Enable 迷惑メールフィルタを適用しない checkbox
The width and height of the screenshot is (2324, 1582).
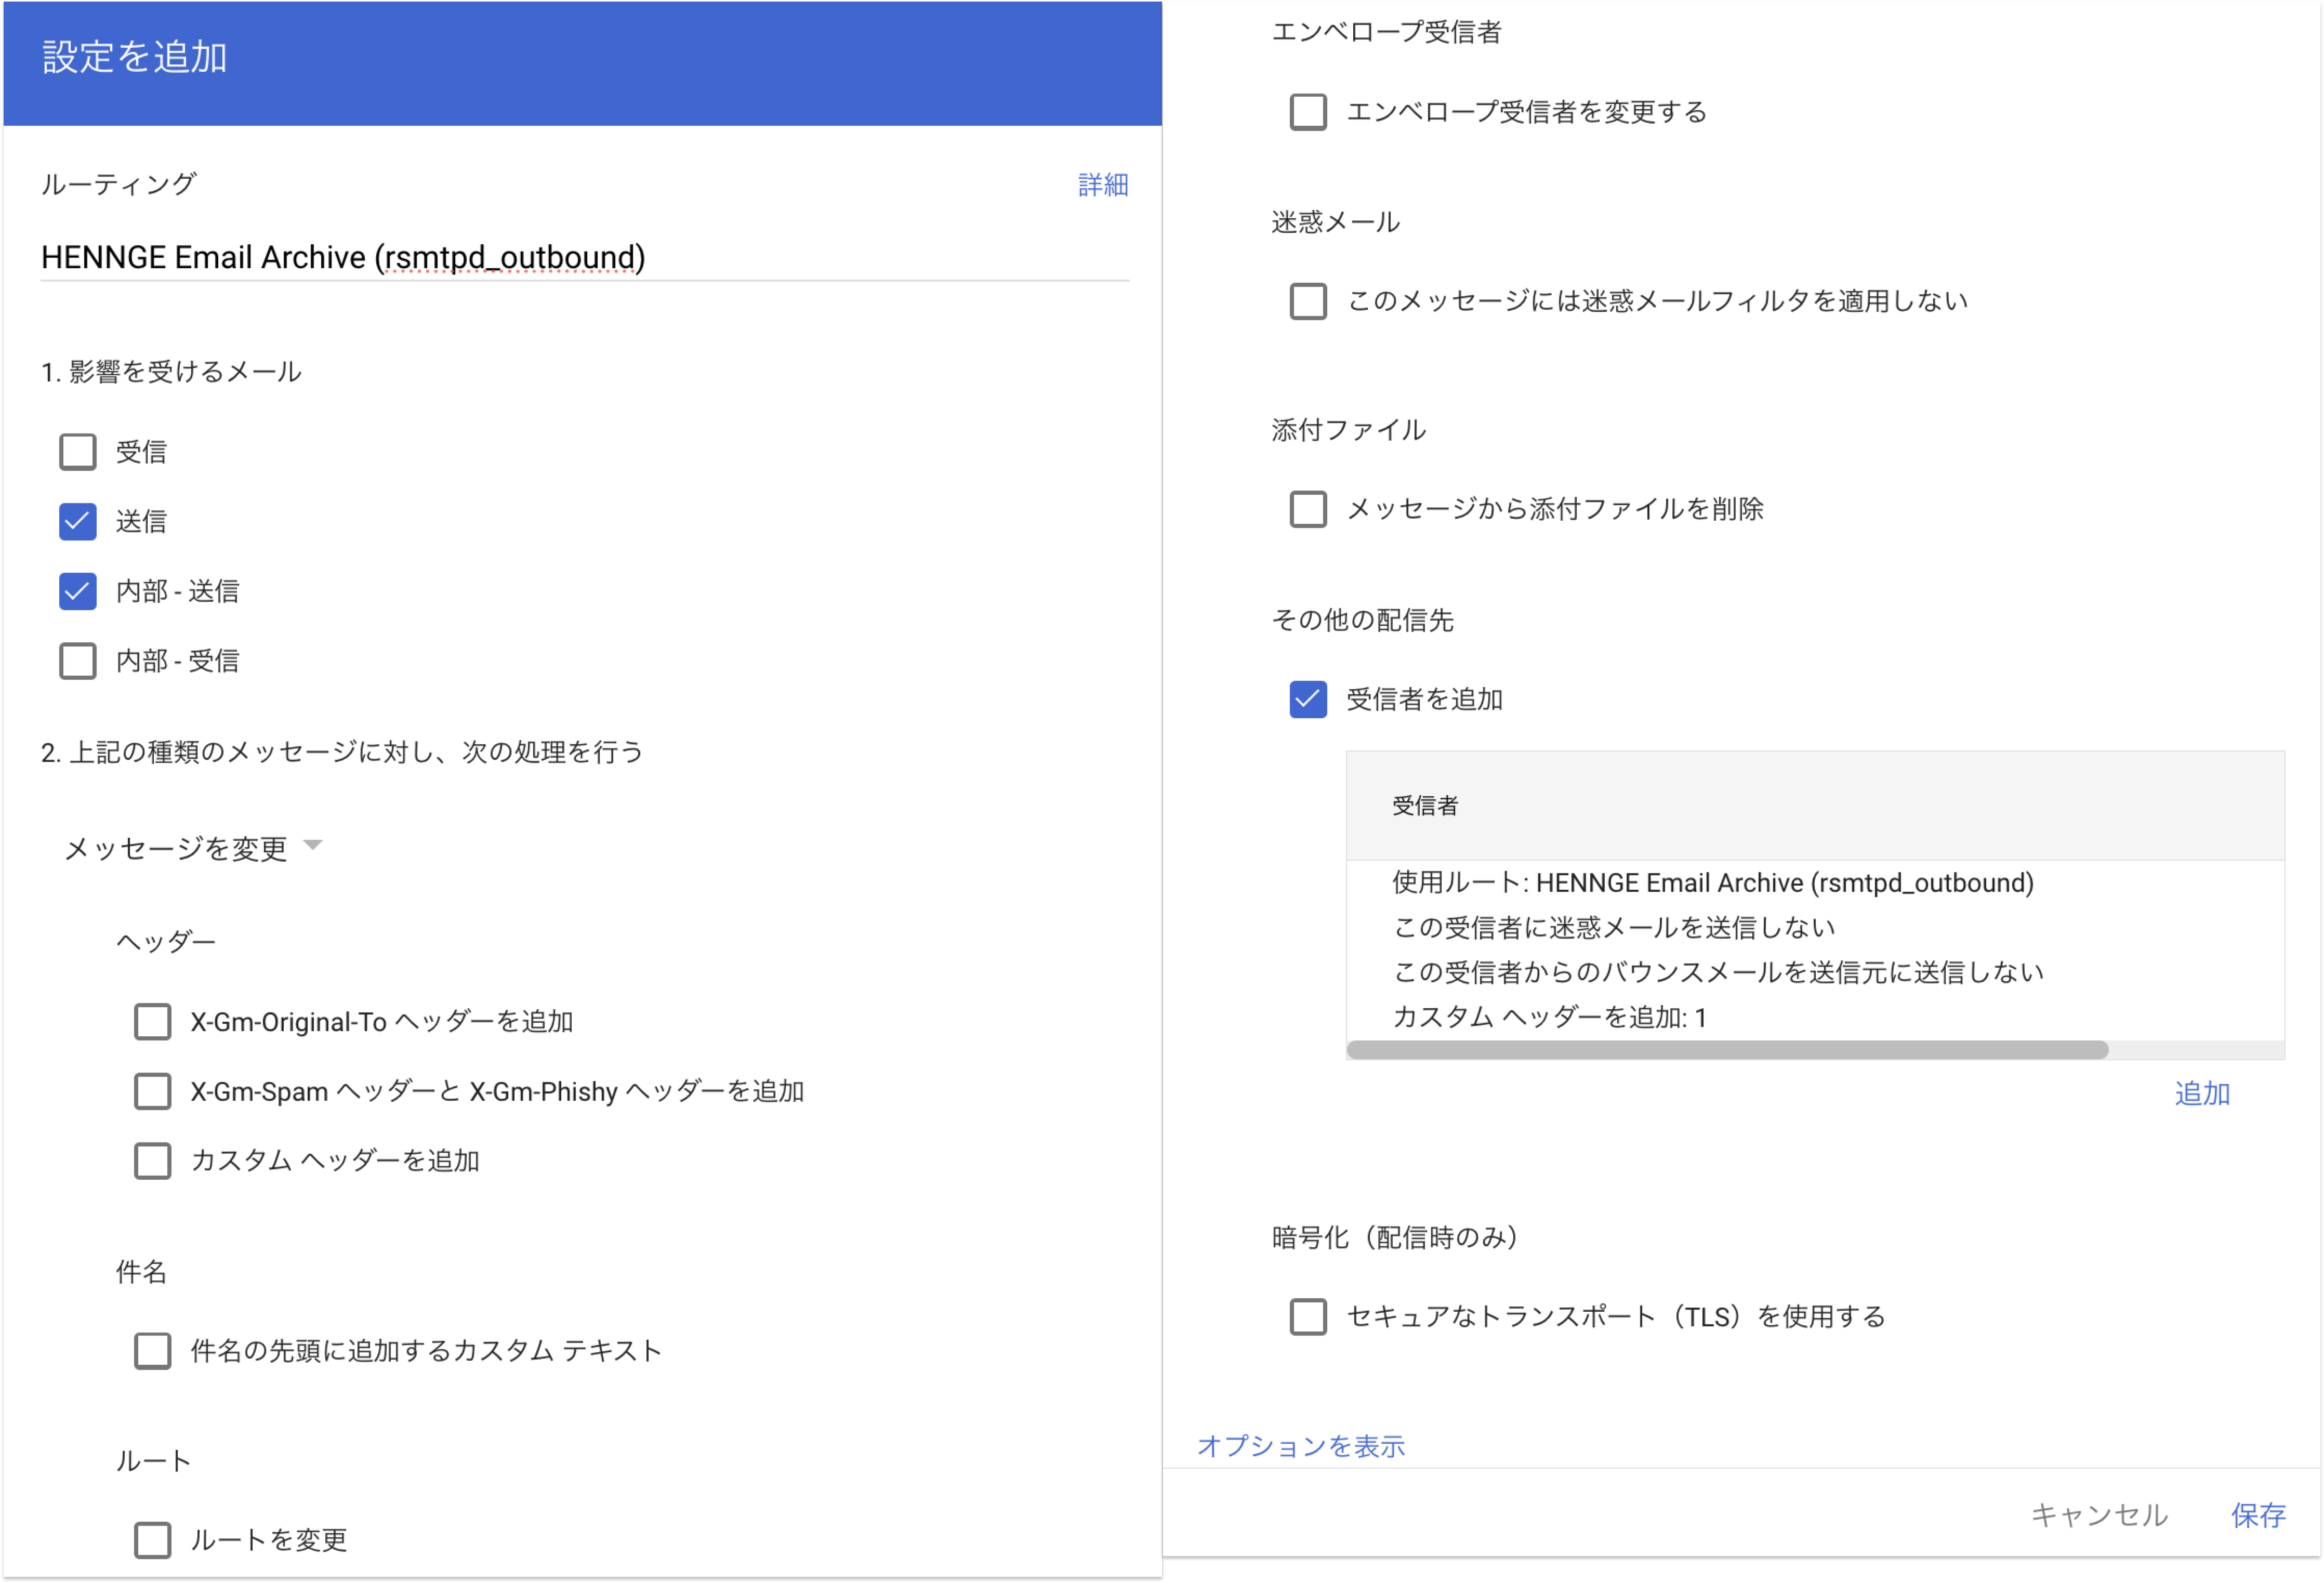[1308, 301]
